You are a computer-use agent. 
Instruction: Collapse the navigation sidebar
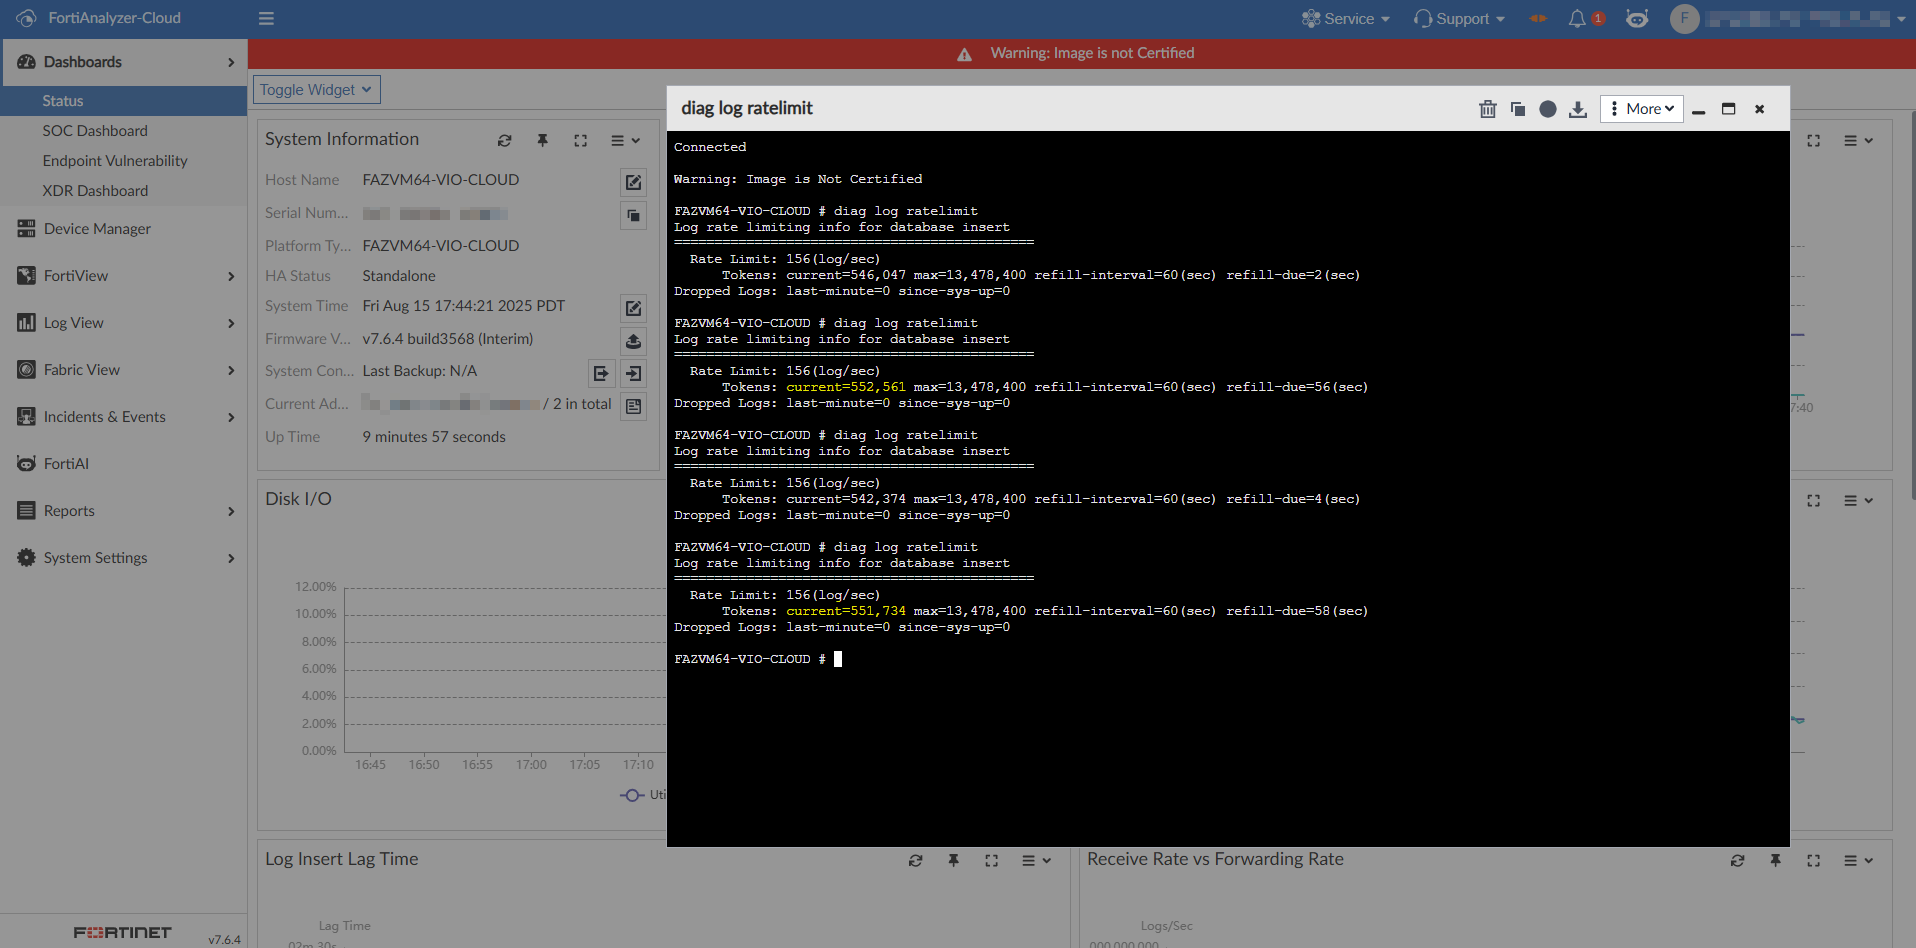(x=265, y=18)
